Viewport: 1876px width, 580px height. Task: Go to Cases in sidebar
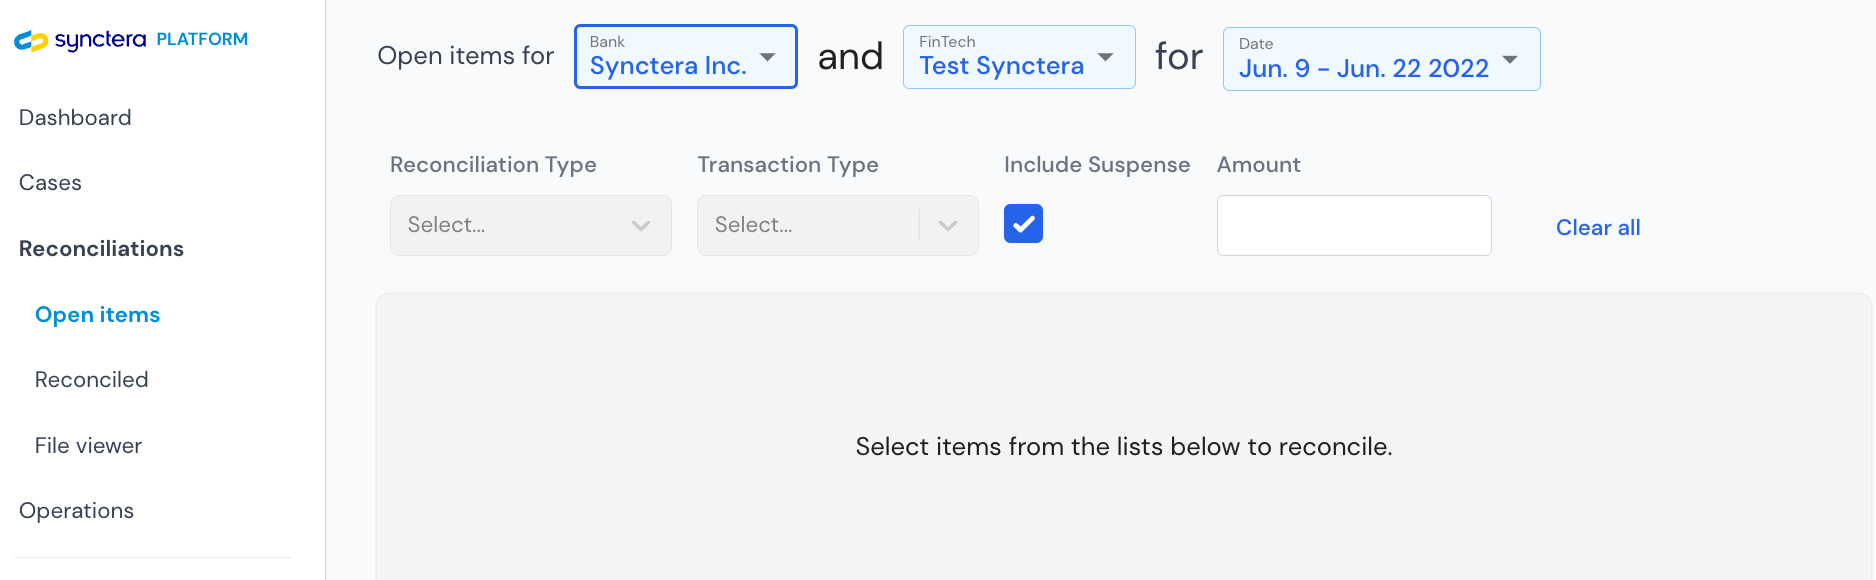click(x=50, y=183)
